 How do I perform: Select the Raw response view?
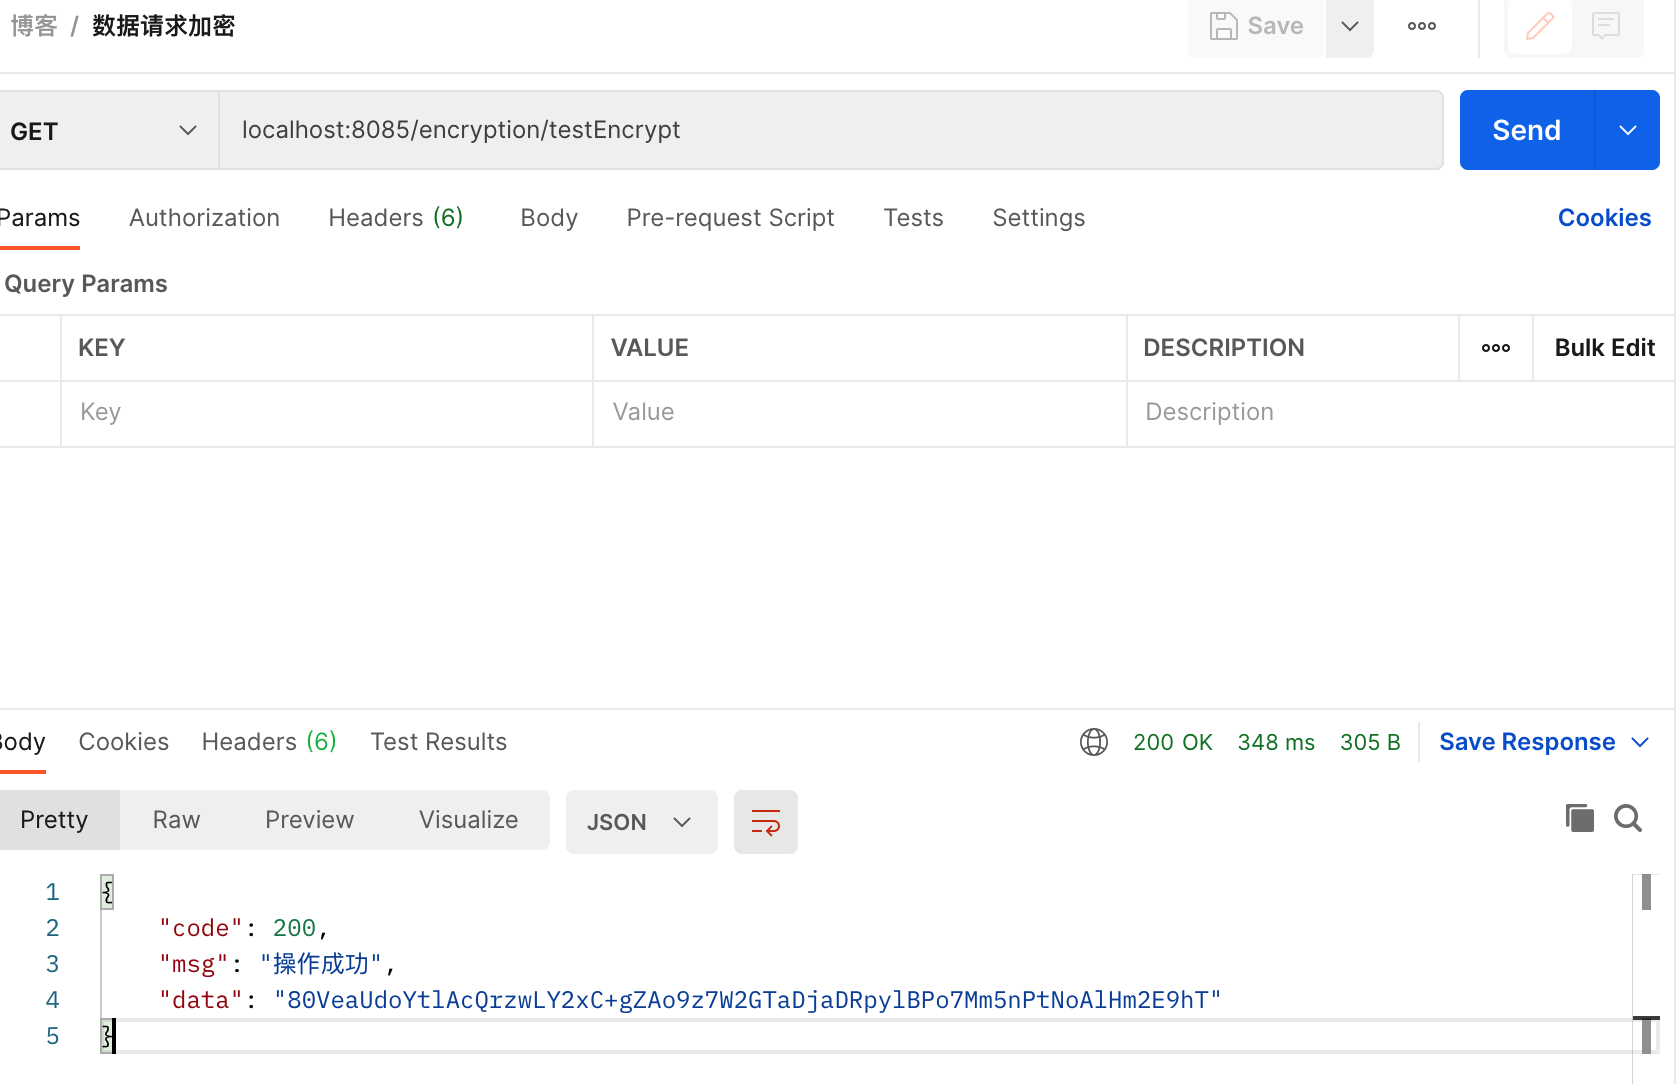click(x=176, y=820)
